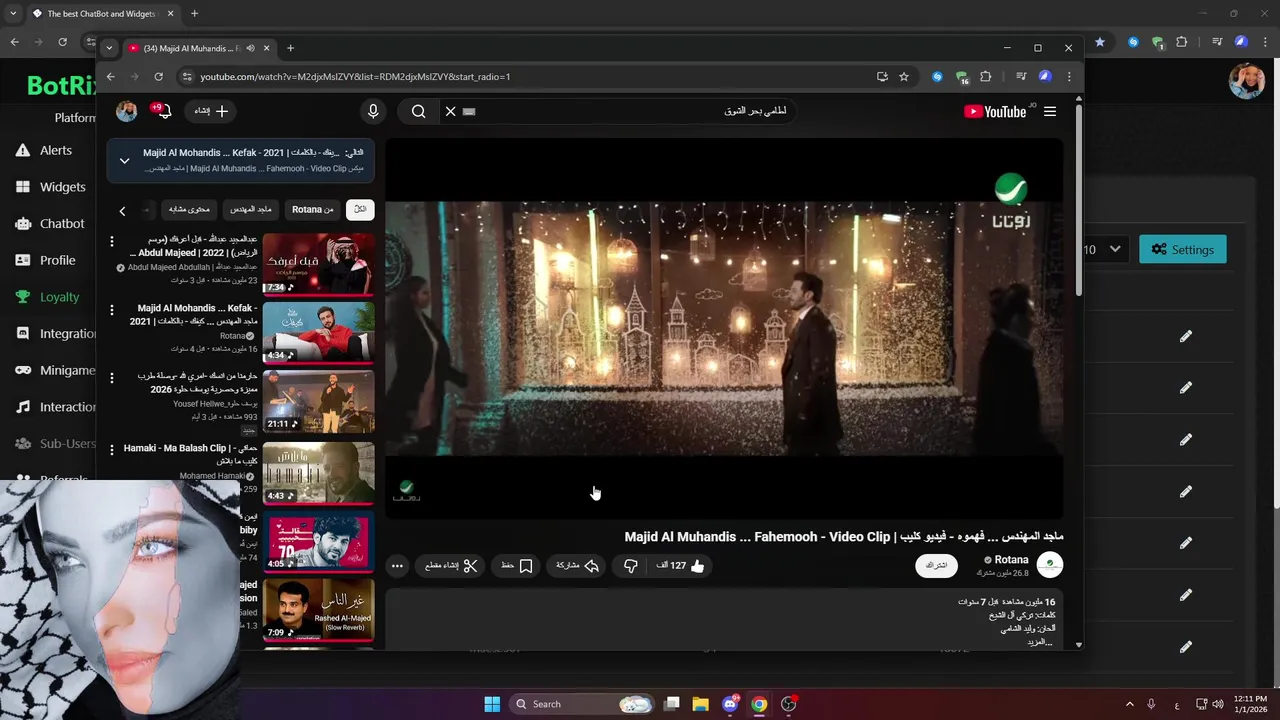This screenshot has width=1280, height=720.
Task: Show hidden system tray icons
Action: [x=1129, y=704]
